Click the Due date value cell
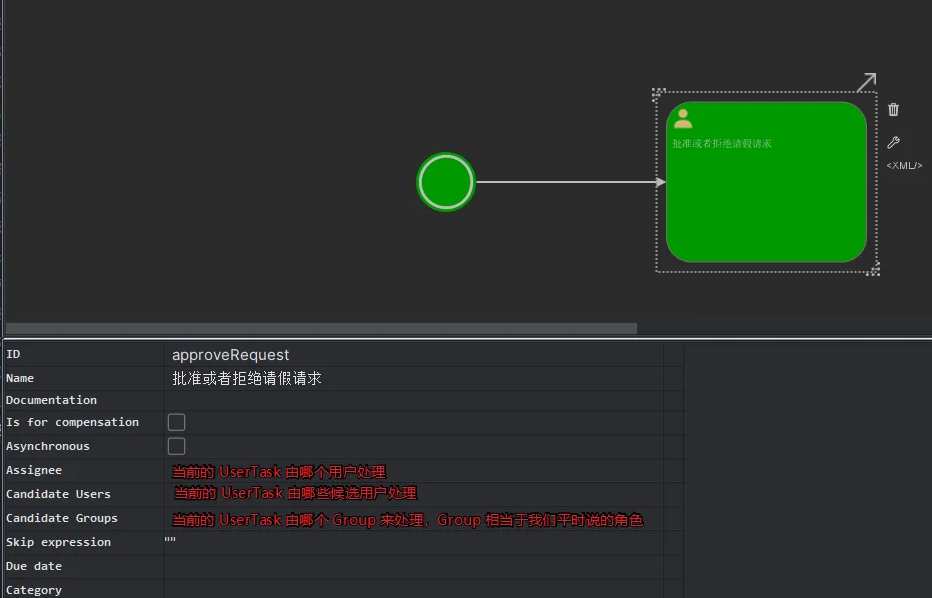This screenshot has width=932, height=598. pyautogui.click(x=410, y=566)
